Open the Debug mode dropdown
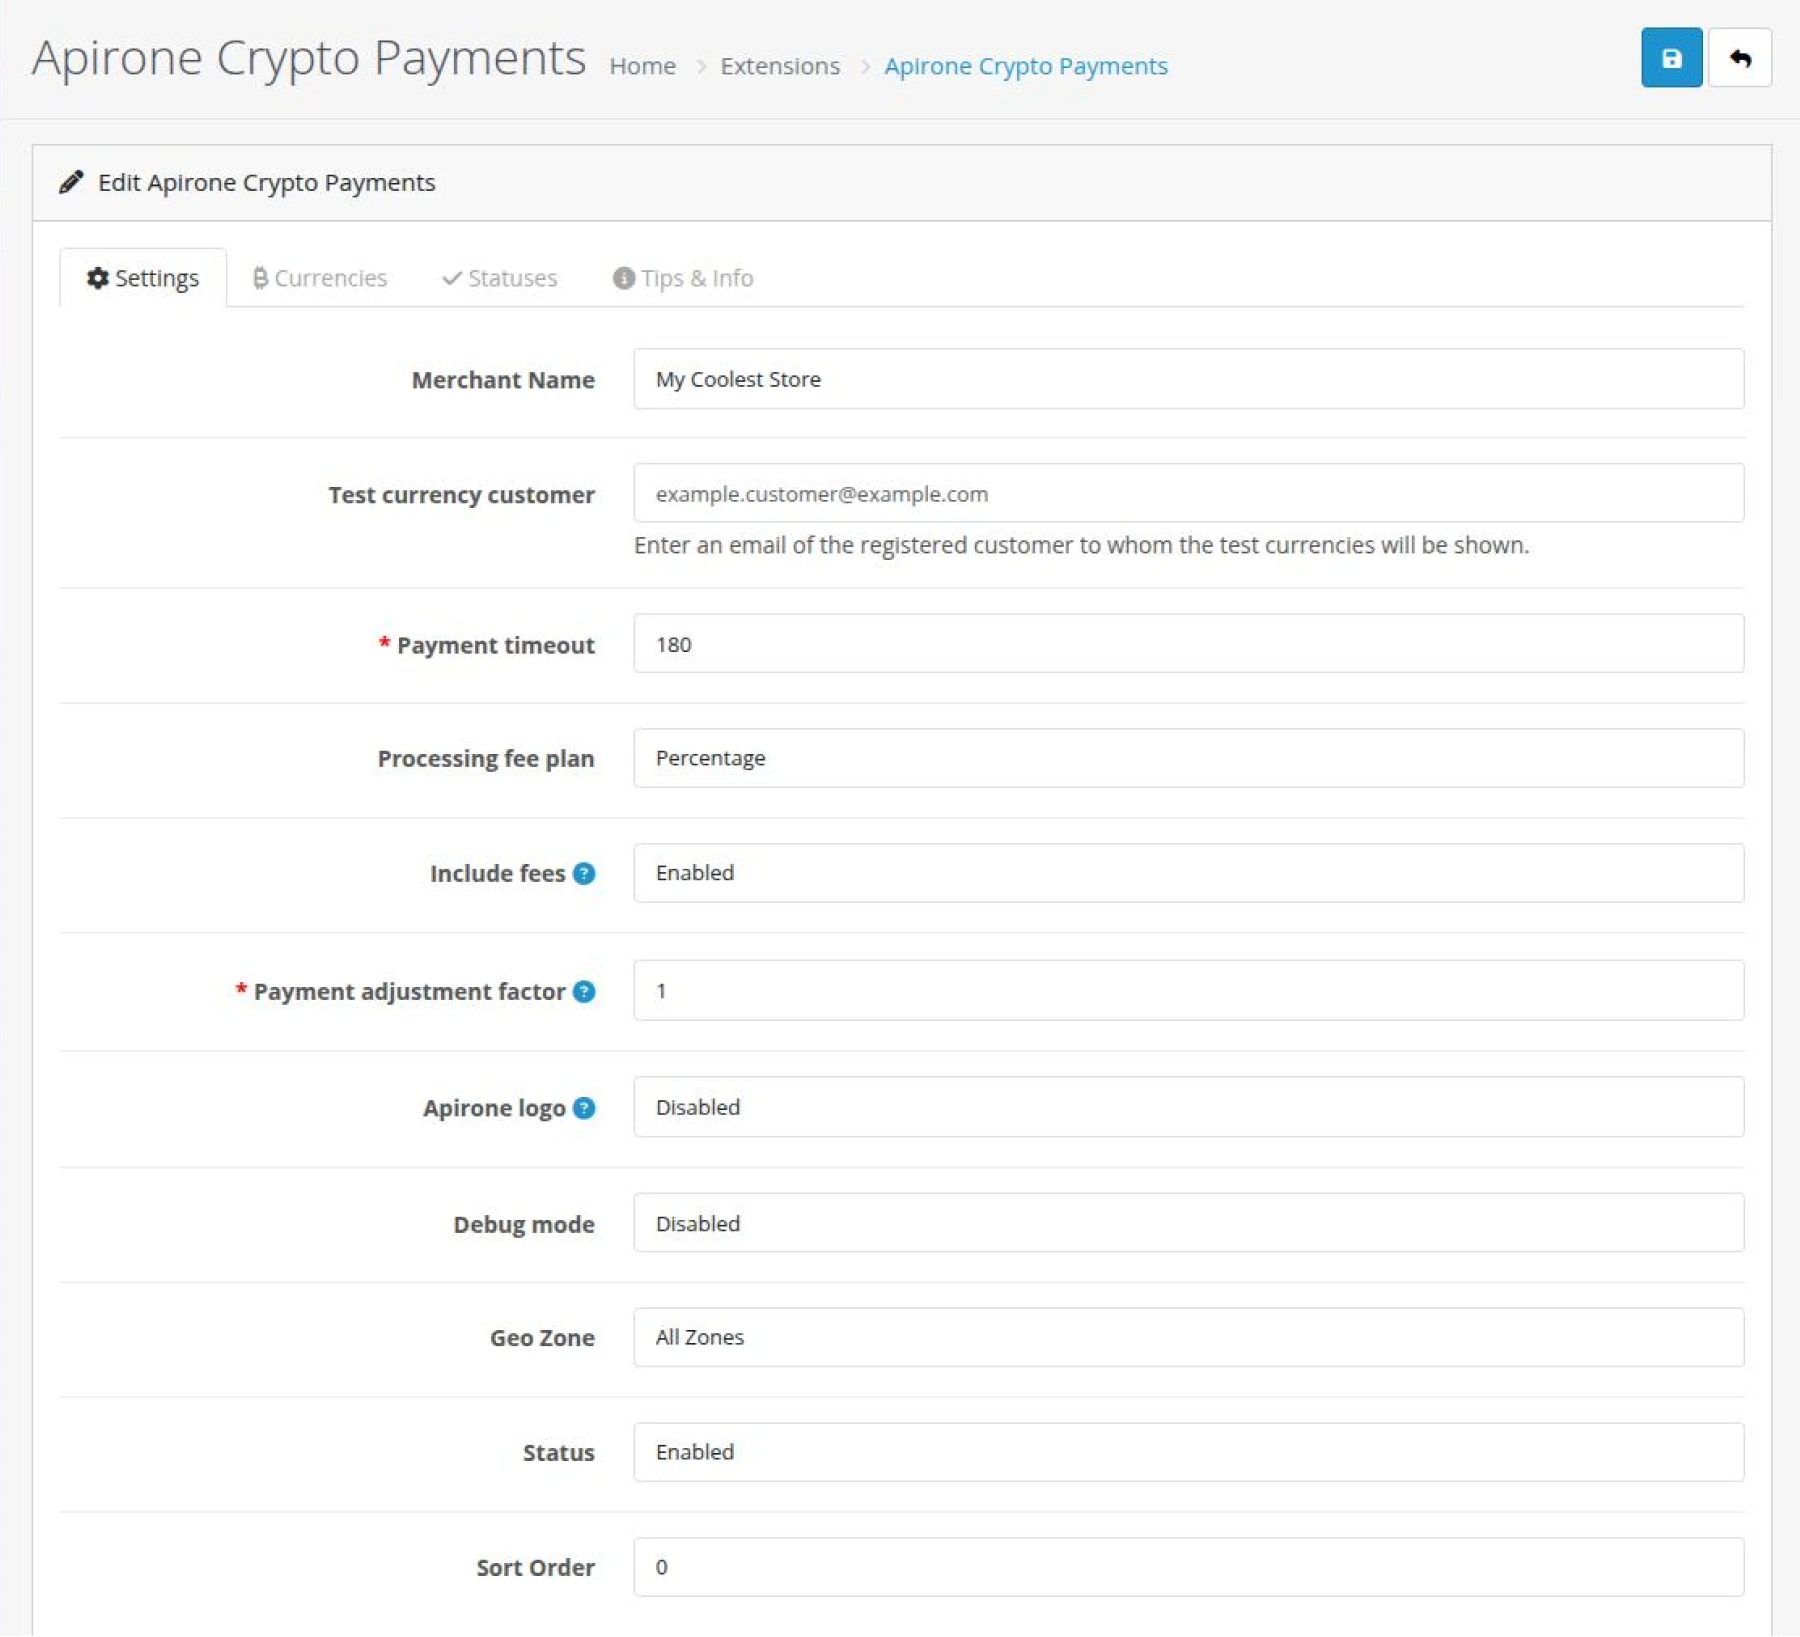This screenshot has width=1800, height=1637. point(1189,1223)
